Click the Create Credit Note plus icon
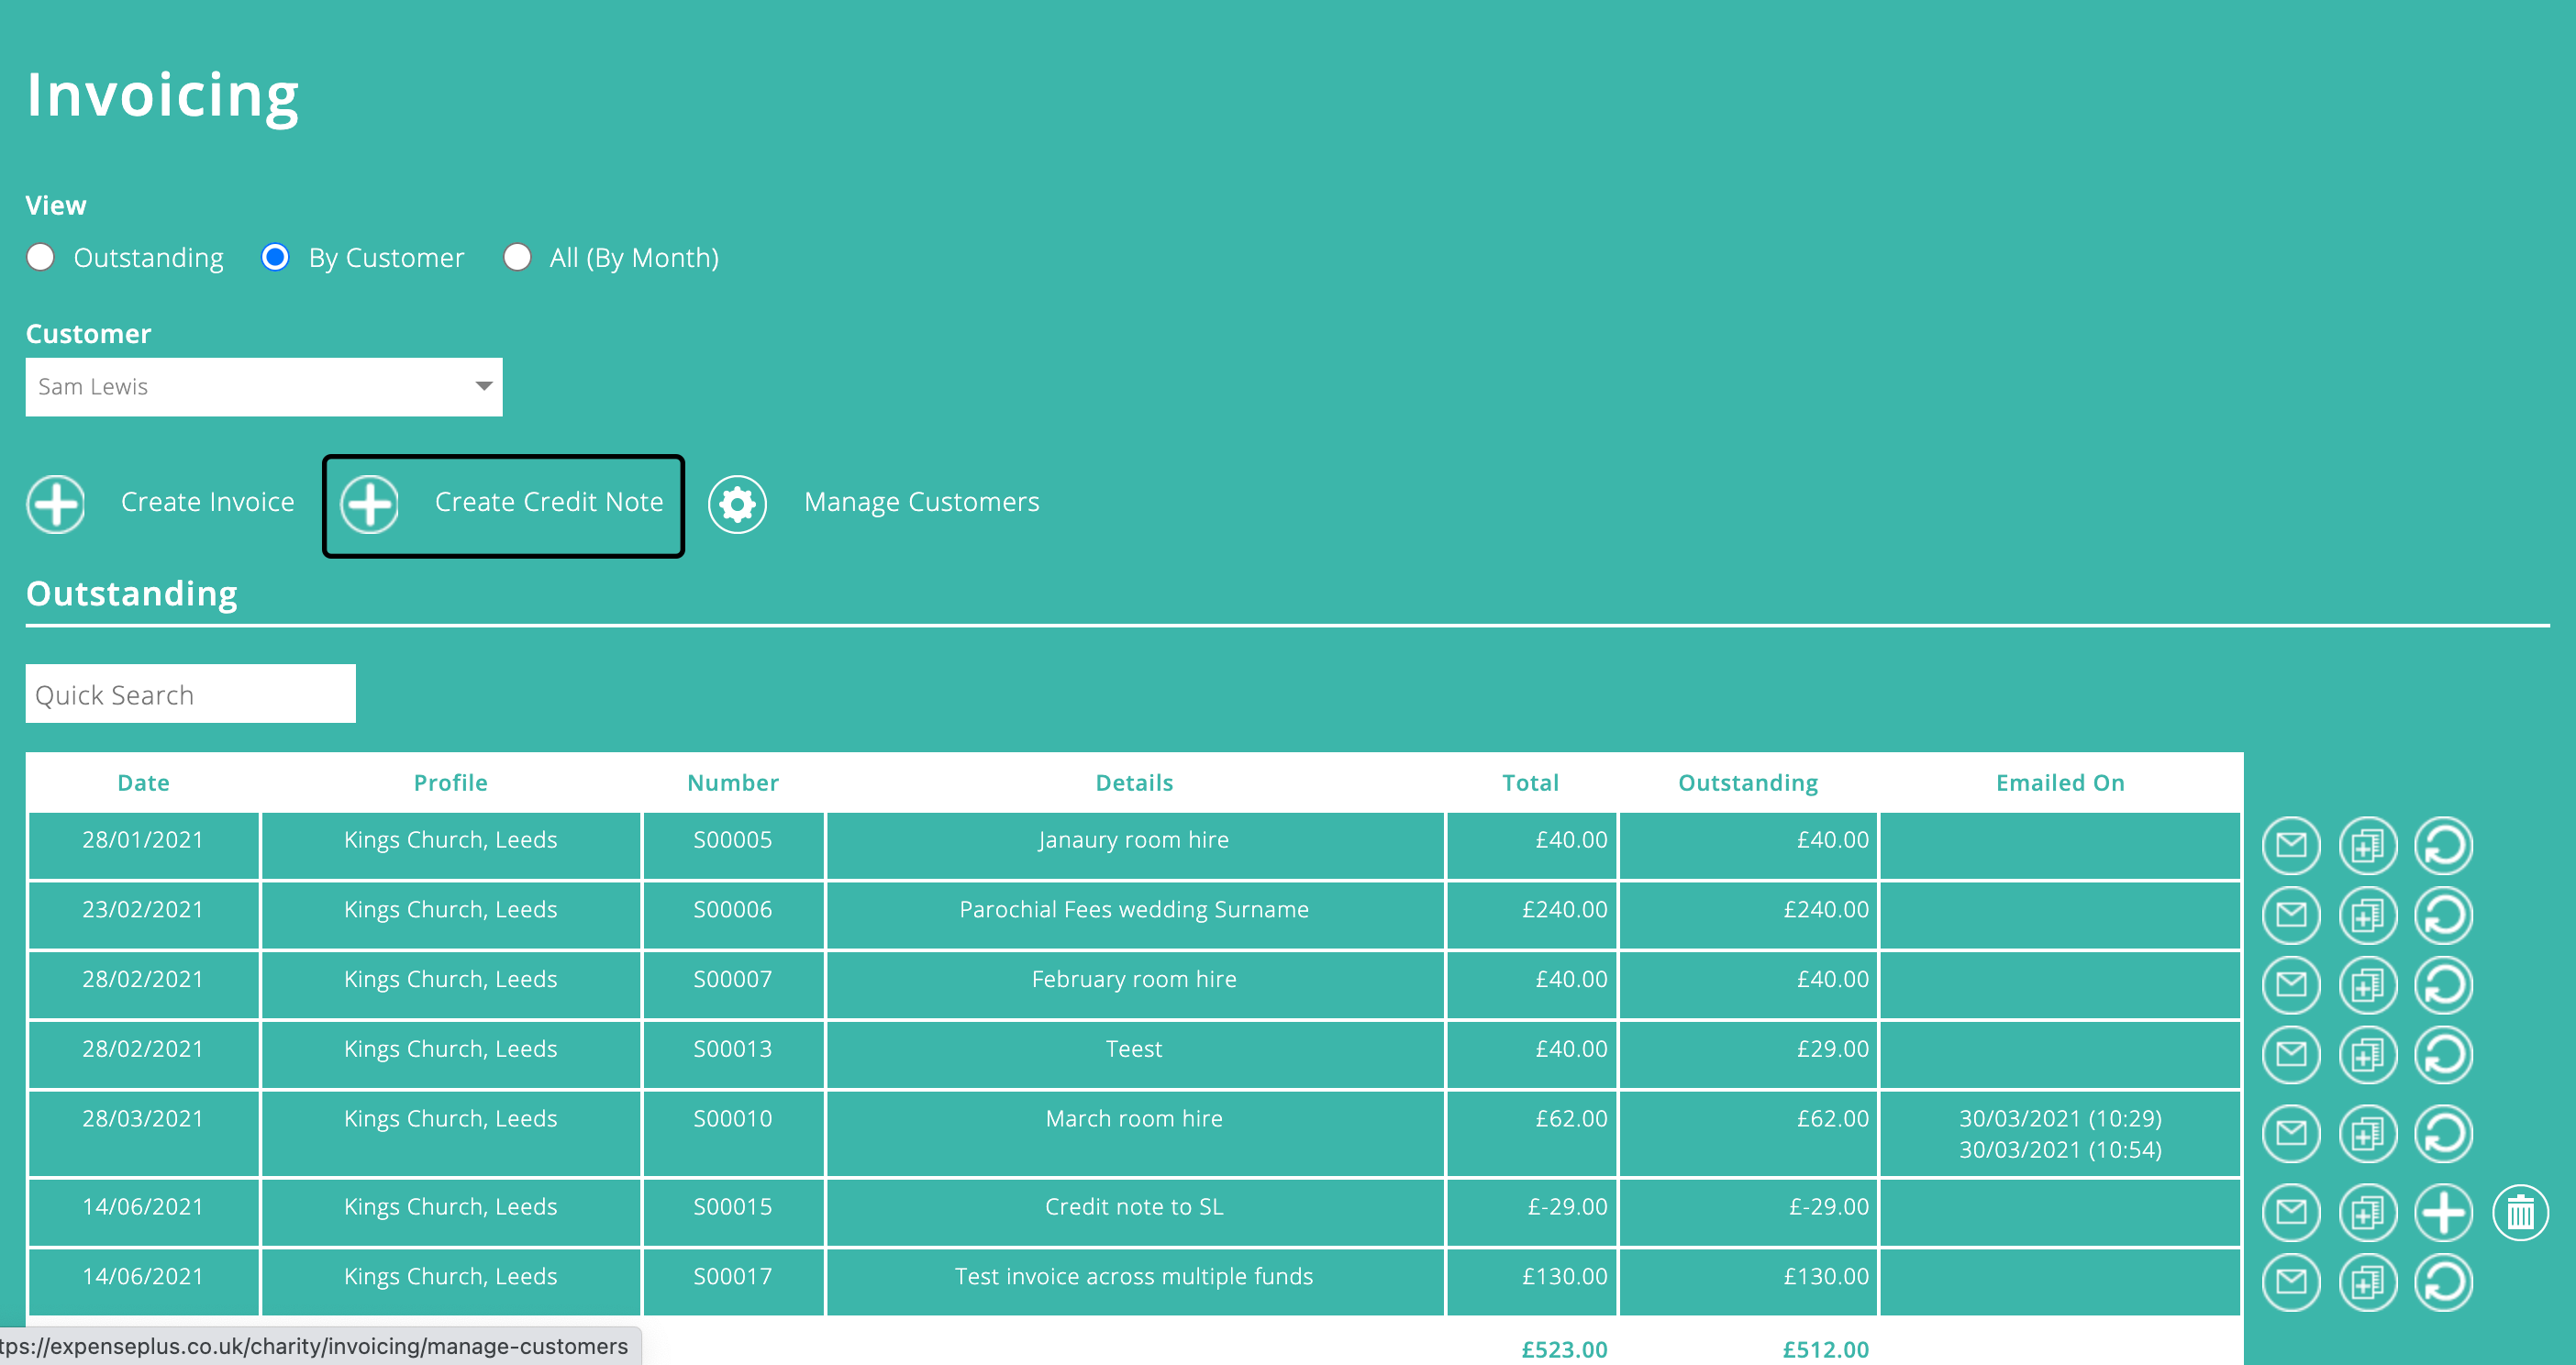 click(369, 504)
